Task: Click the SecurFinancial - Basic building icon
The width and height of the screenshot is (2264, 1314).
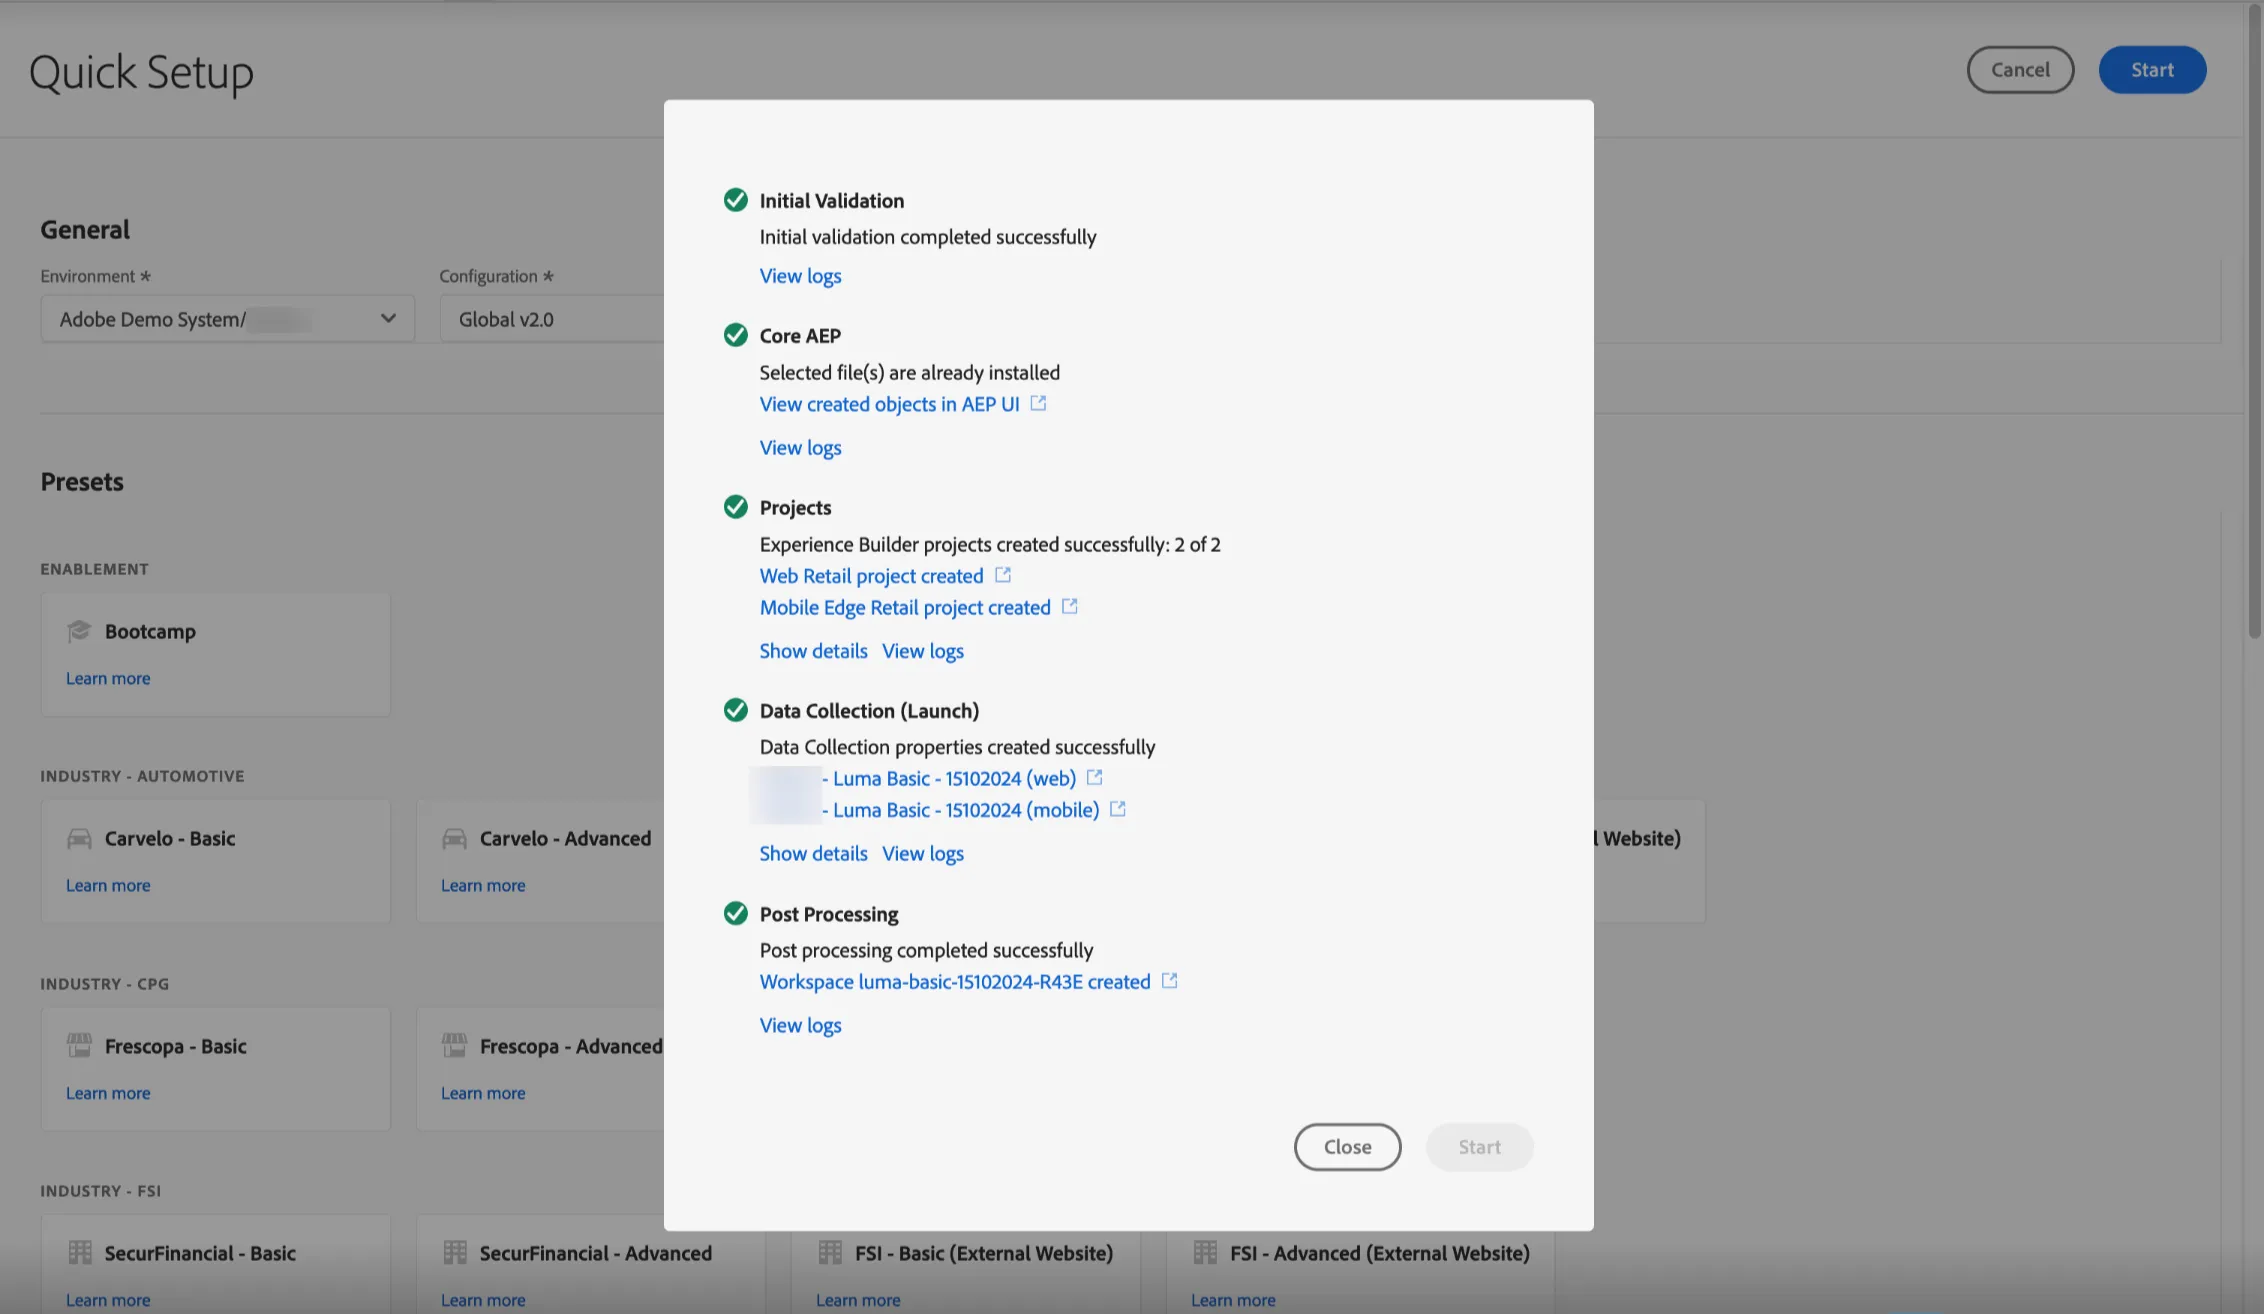Action: point(79,1252)
